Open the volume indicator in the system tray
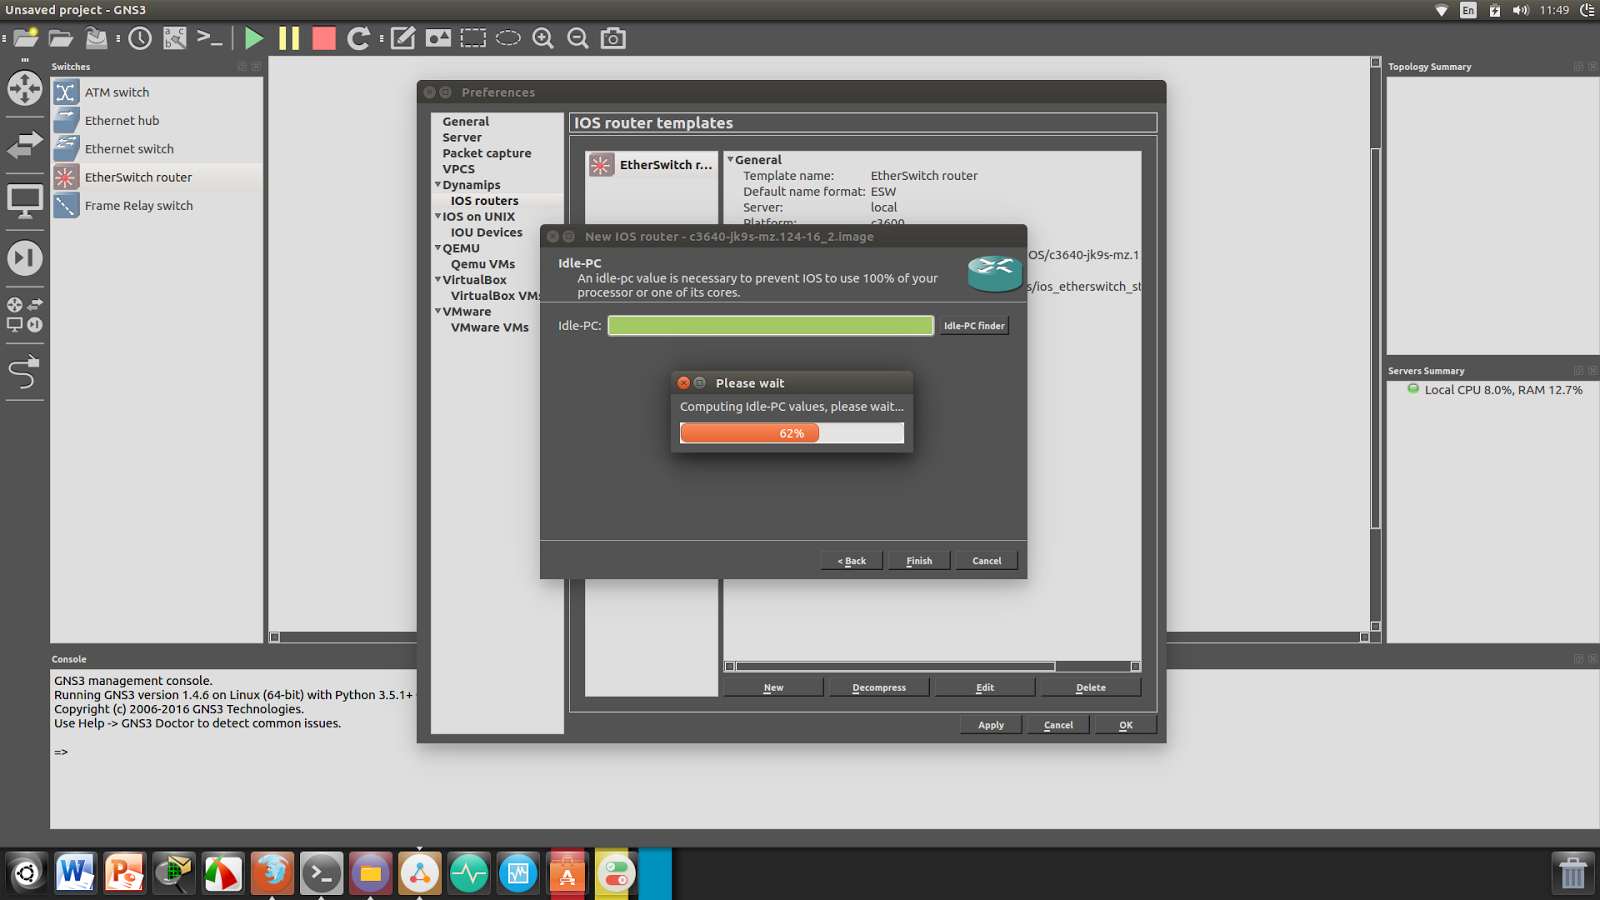This screenshot has width=1600, height=900. [1520, 10]
